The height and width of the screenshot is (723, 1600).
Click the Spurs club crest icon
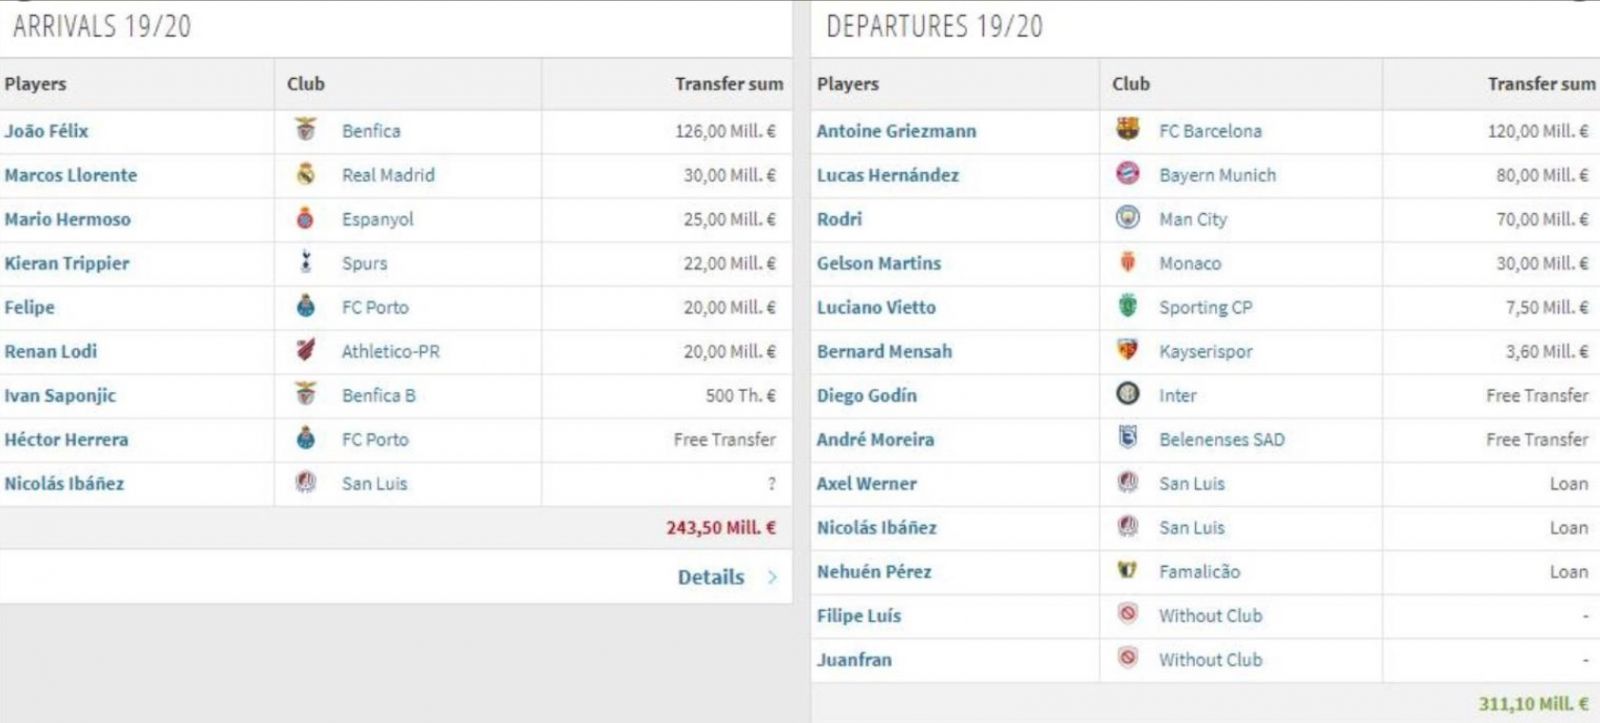(306, 262)
